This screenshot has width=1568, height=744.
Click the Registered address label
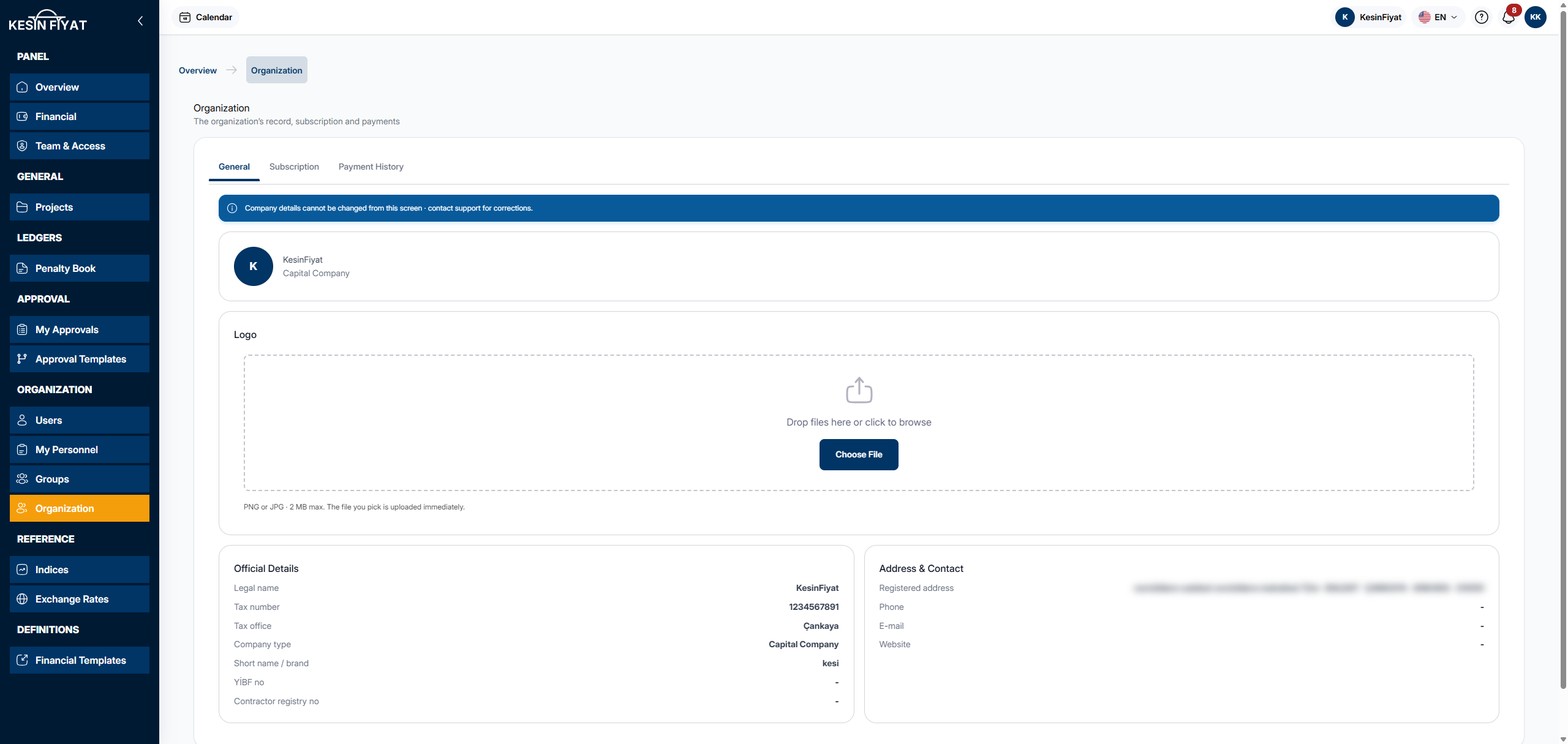click(x=917, y=588)
